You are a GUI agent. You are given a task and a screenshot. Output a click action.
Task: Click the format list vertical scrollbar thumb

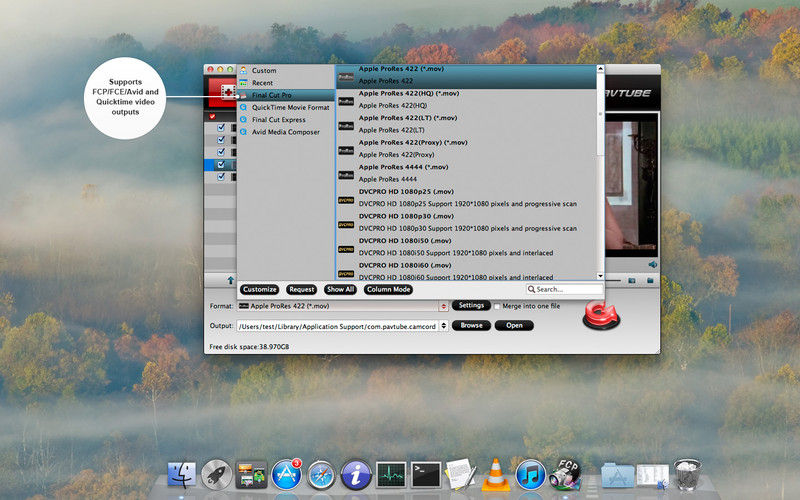[600, 115]
